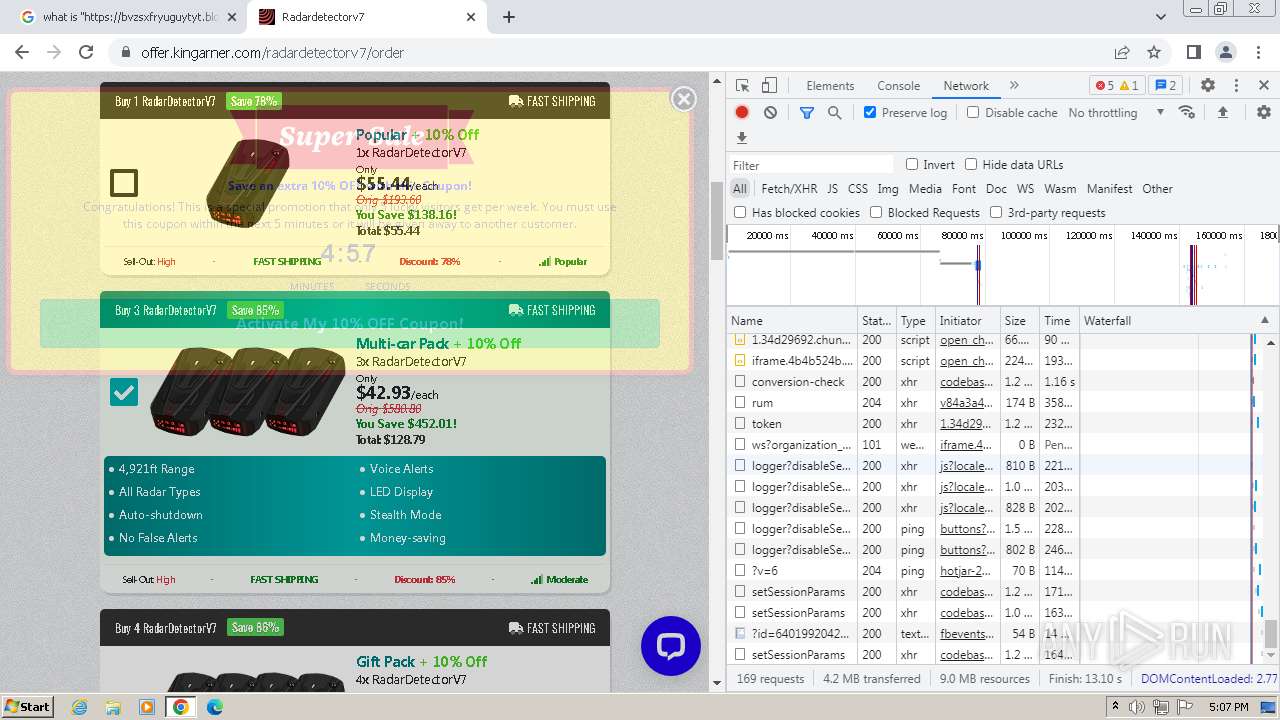The height and width of the screenshot is (720, 1280).
Task: Open the codebas initiator link for conversion-check
Action: (x=966, y=382)
